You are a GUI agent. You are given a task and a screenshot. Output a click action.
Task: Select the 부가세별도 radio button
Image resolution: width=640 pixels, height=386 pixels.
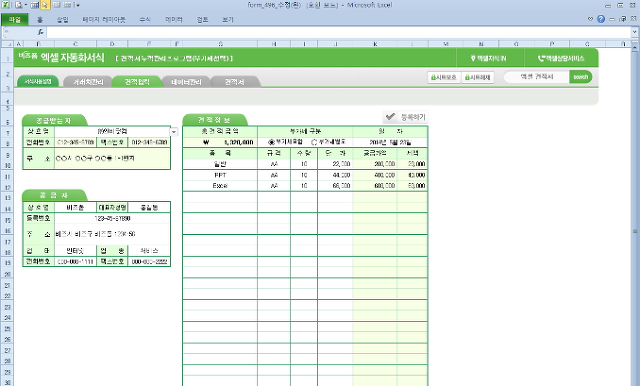(314, 142)
